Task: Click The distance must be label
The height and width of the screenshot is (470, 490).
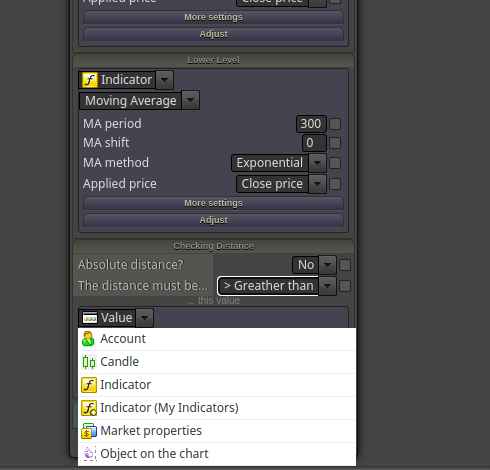Action: 143,286
